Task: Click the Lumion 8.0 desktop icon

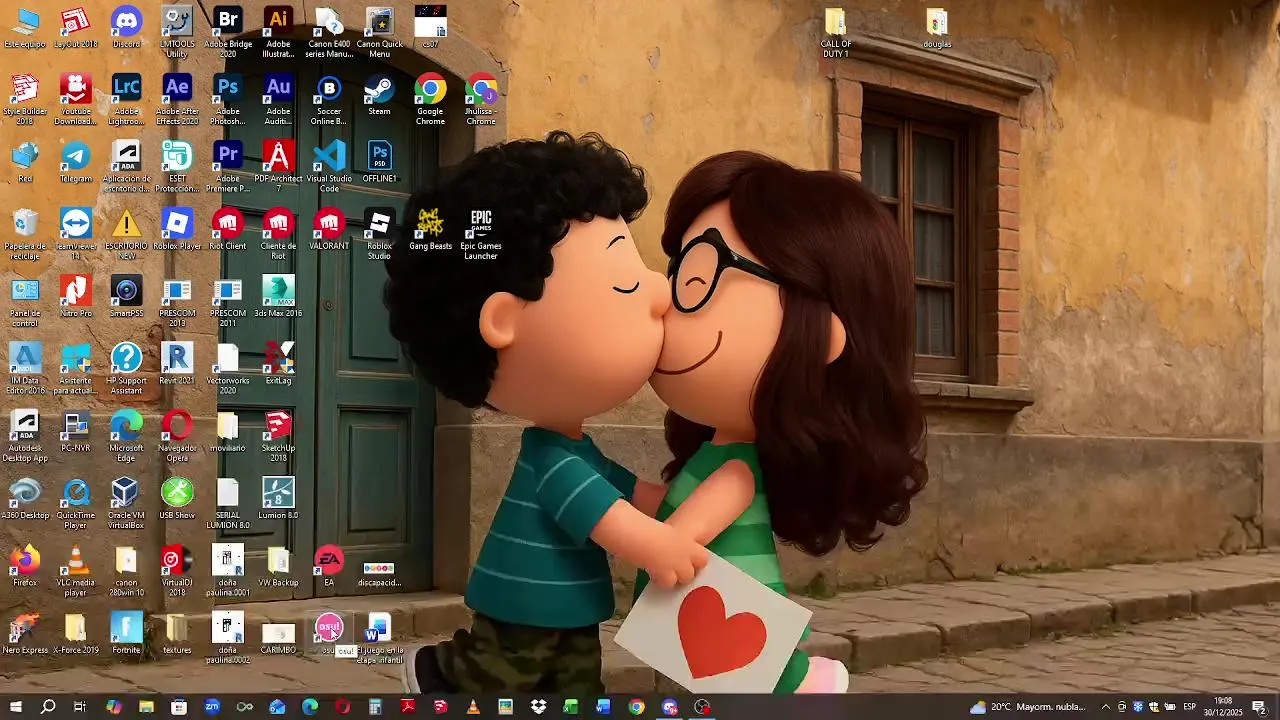Action: click(x=278, y=498)
